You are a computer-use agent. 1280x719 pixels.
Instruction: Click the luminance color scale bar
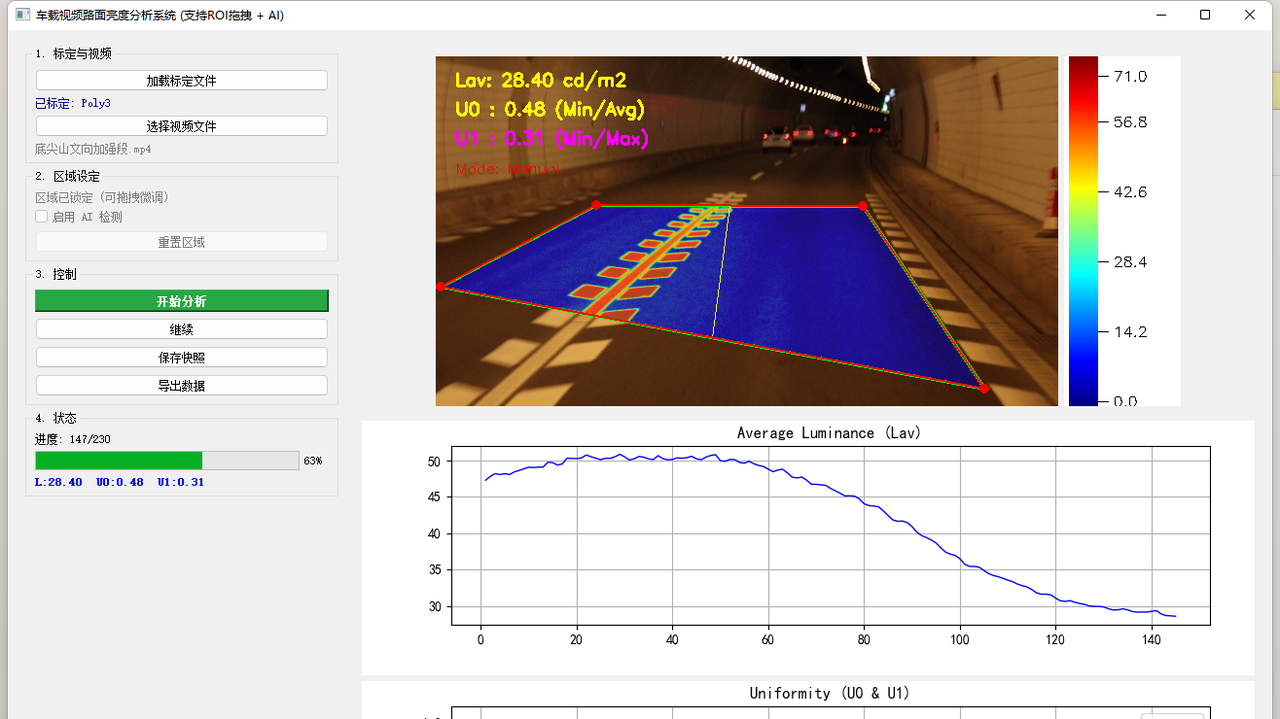coord(1083,230)
